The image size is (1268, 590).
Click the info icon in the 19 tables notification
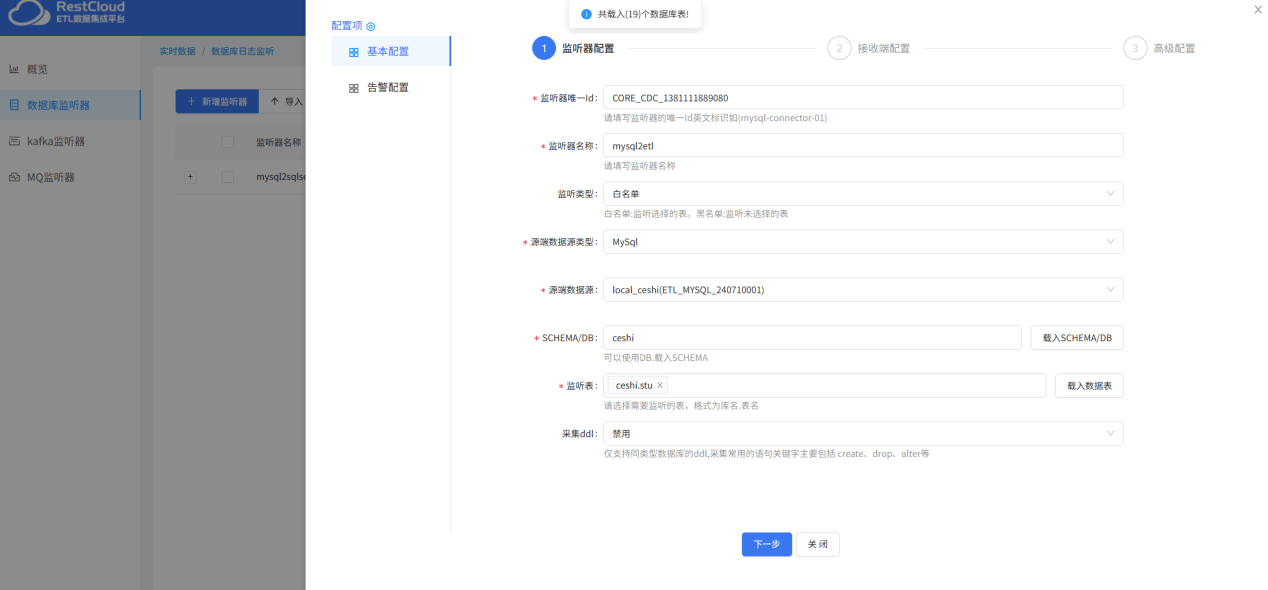coord(584,14)
